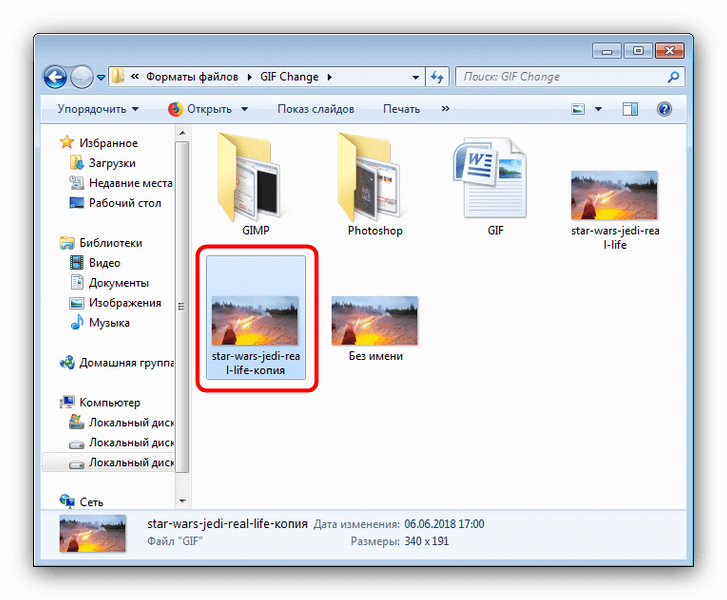The width and height of the screenshot is (727, 600).
Task: Click the details pane preview thumbnail
Action: click(92, 534)
